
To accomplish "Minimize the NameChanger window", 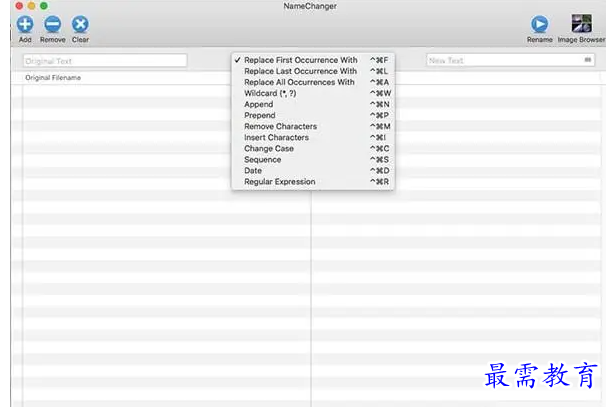I will pos(31,6).
